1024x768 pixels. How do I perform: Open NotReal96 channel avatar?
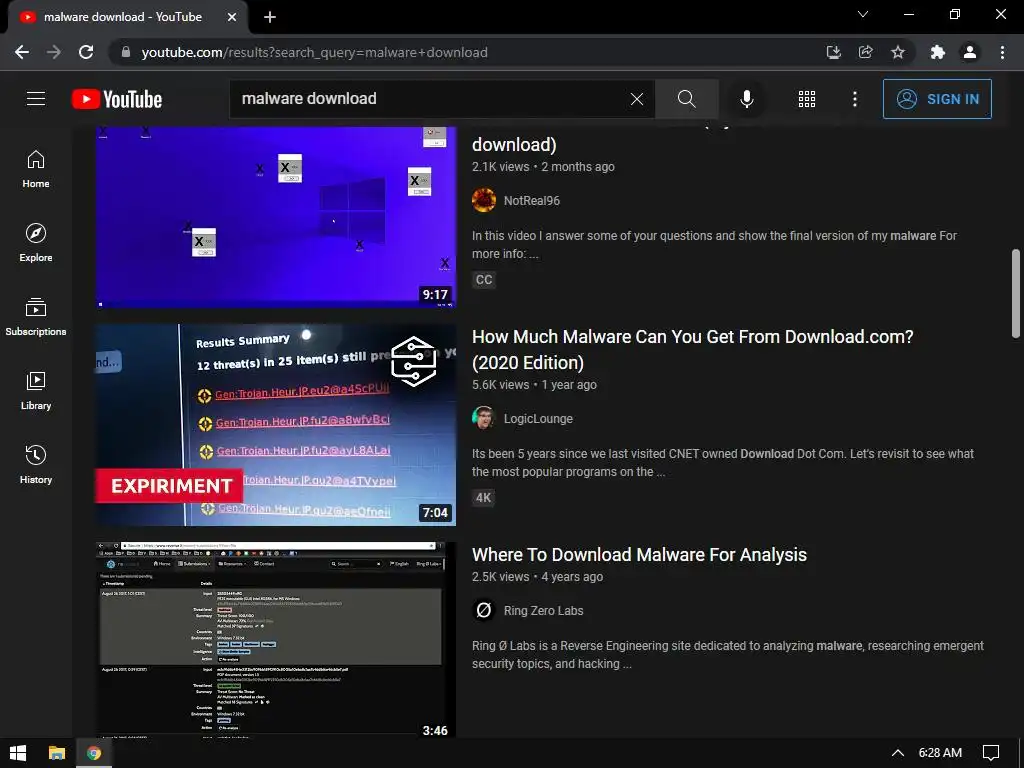click(484, 200)
